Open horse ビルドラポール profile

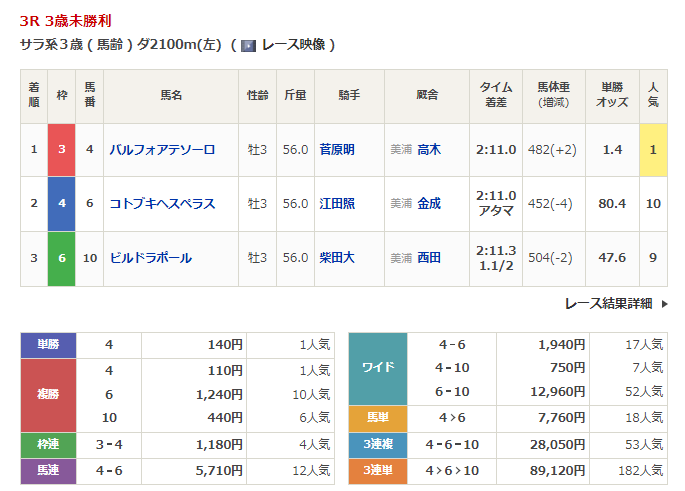point(151,258)
